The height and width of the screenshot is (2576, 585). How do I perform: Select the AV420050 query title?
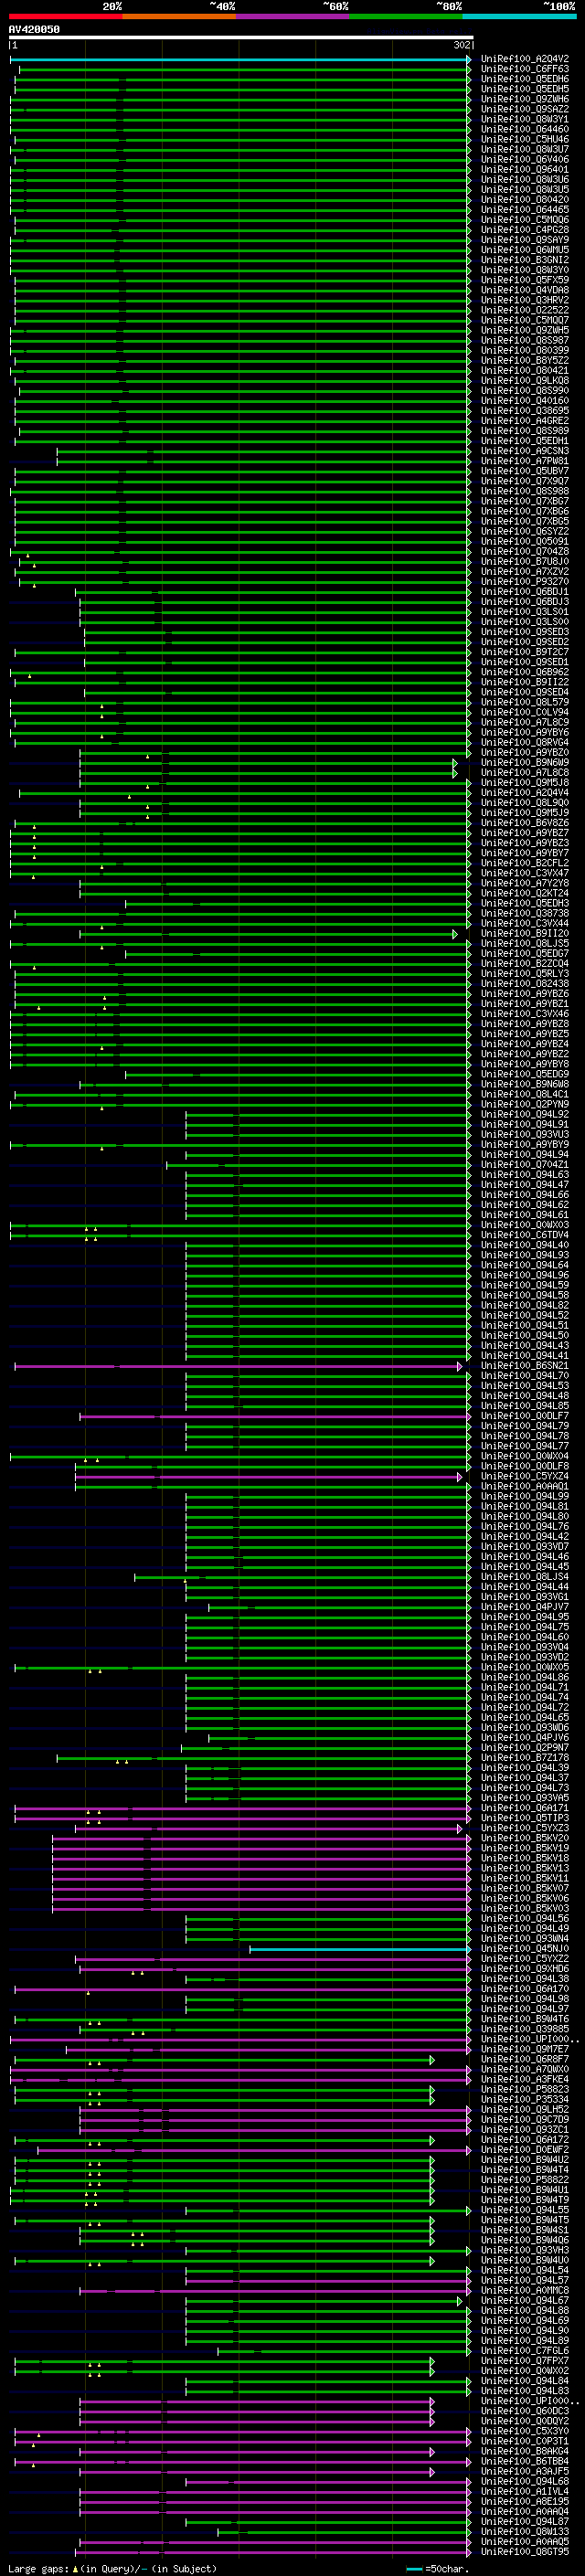coord(34,29)
